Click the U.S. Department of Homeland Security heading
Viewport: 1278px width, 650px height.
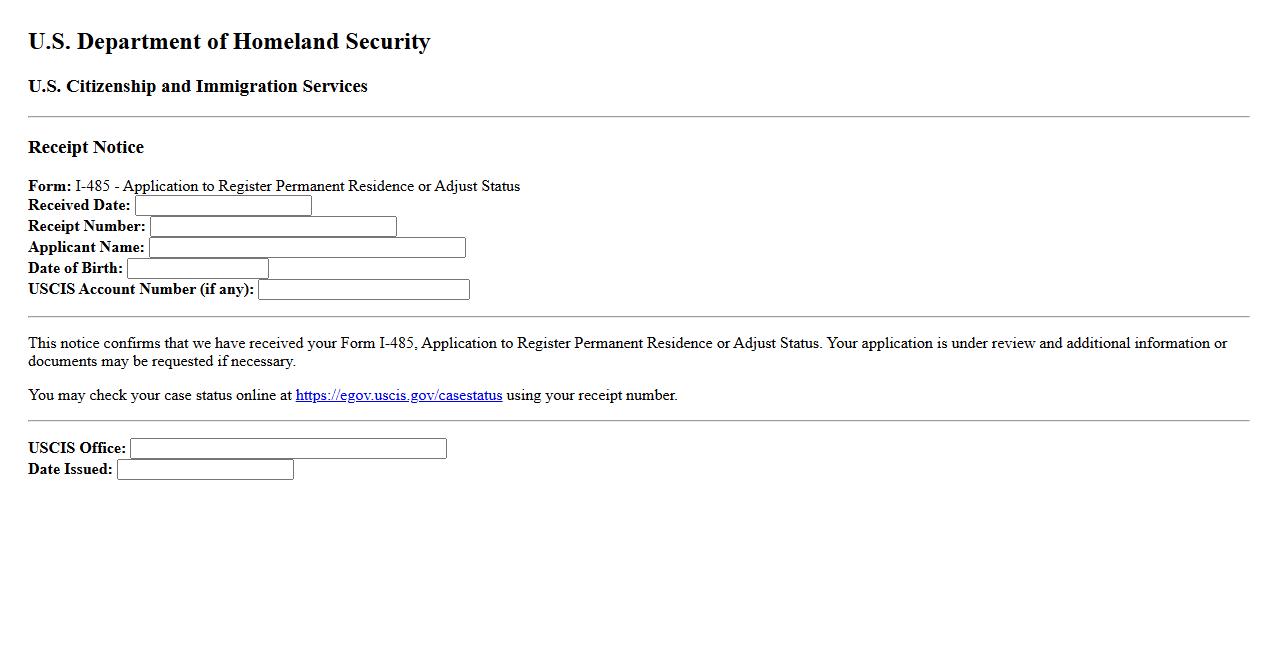229,42
